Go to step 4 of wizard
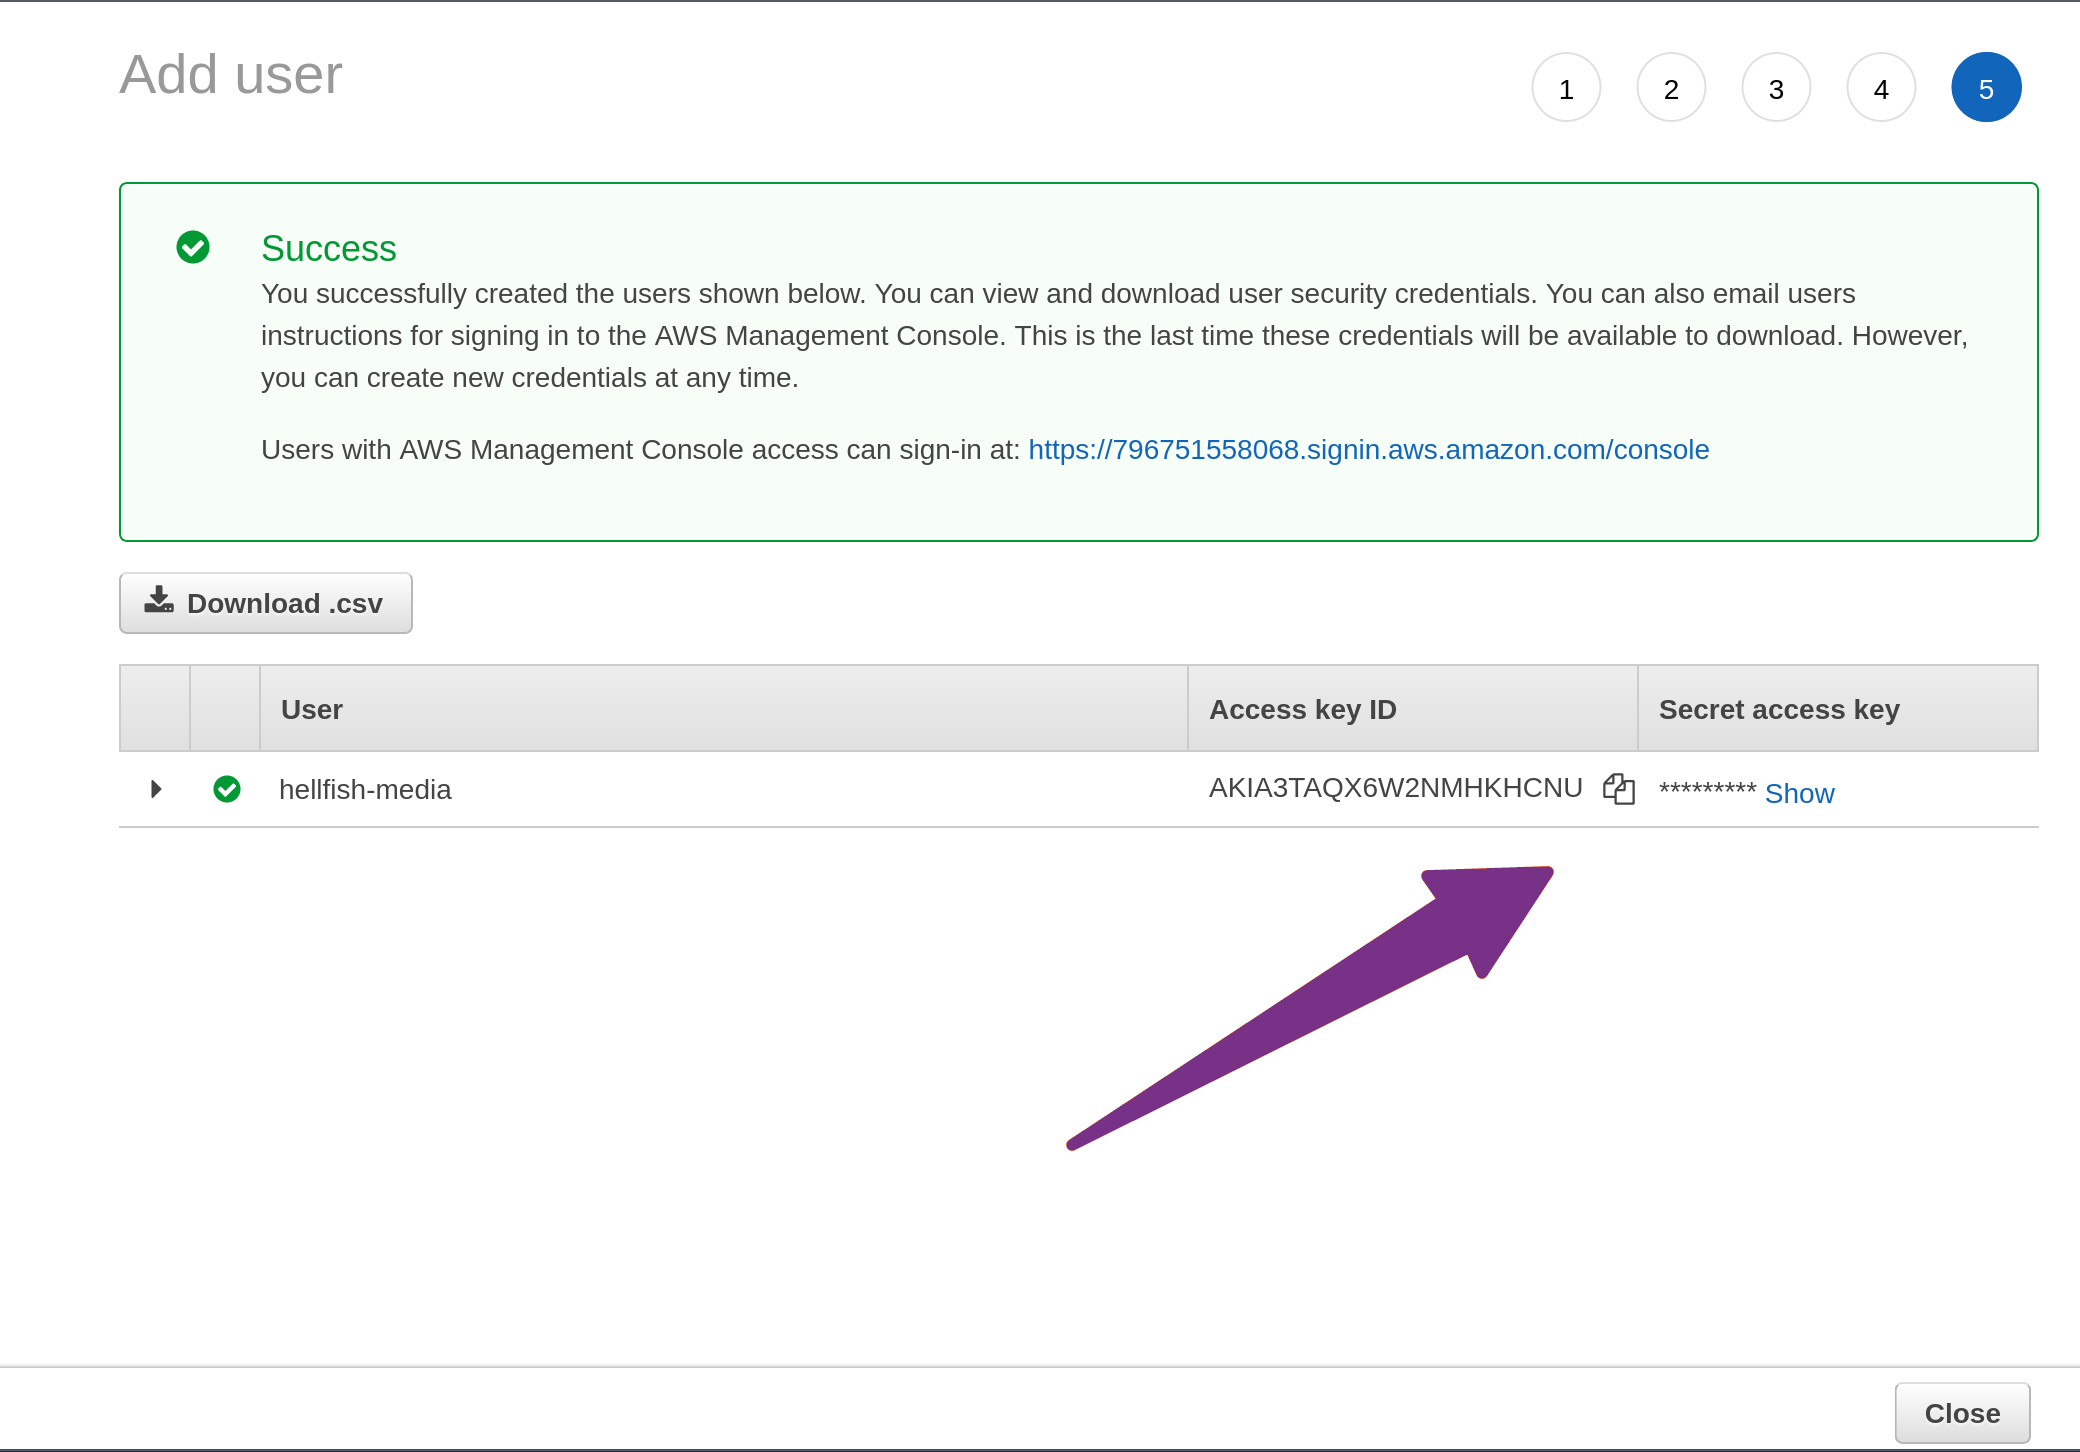Image resolution: width=2080 pixels, height=1452 pixels. click(x=1881, y=88)
